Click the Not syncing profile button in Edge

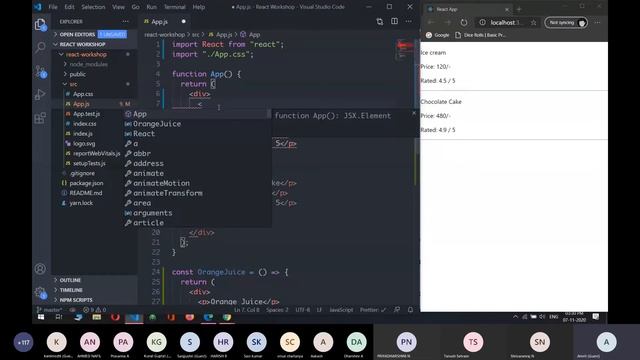click(x=567, y=23)
